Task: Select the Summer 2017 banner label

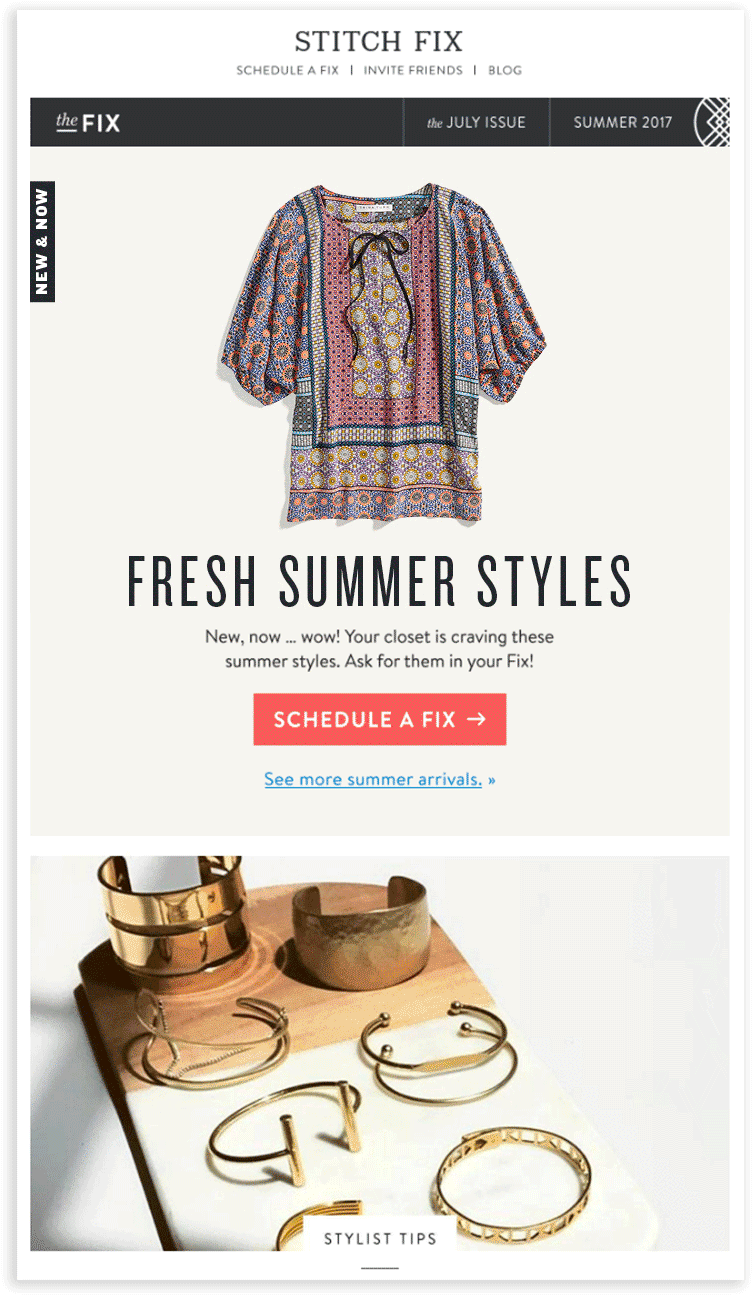Action: 622,123
